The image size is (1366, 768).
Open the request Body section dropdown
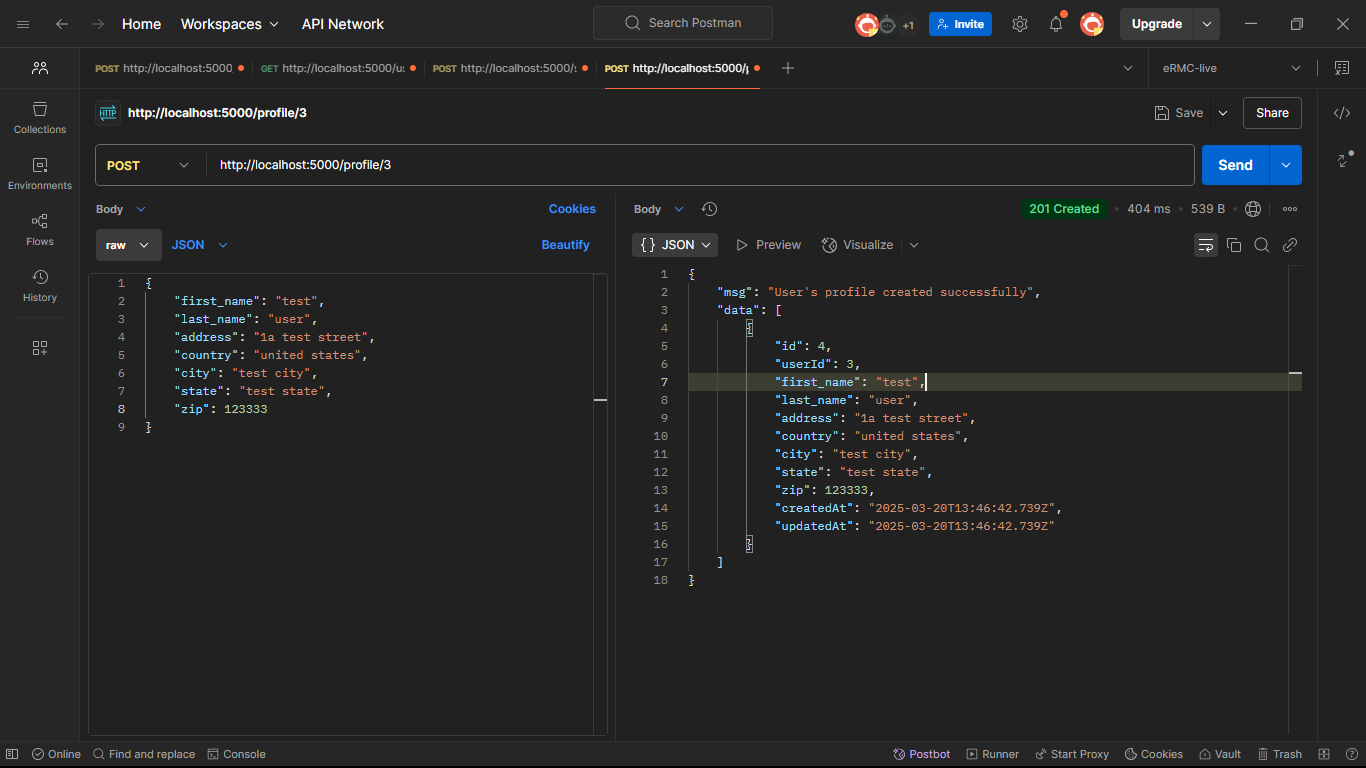tap(121, 209)
